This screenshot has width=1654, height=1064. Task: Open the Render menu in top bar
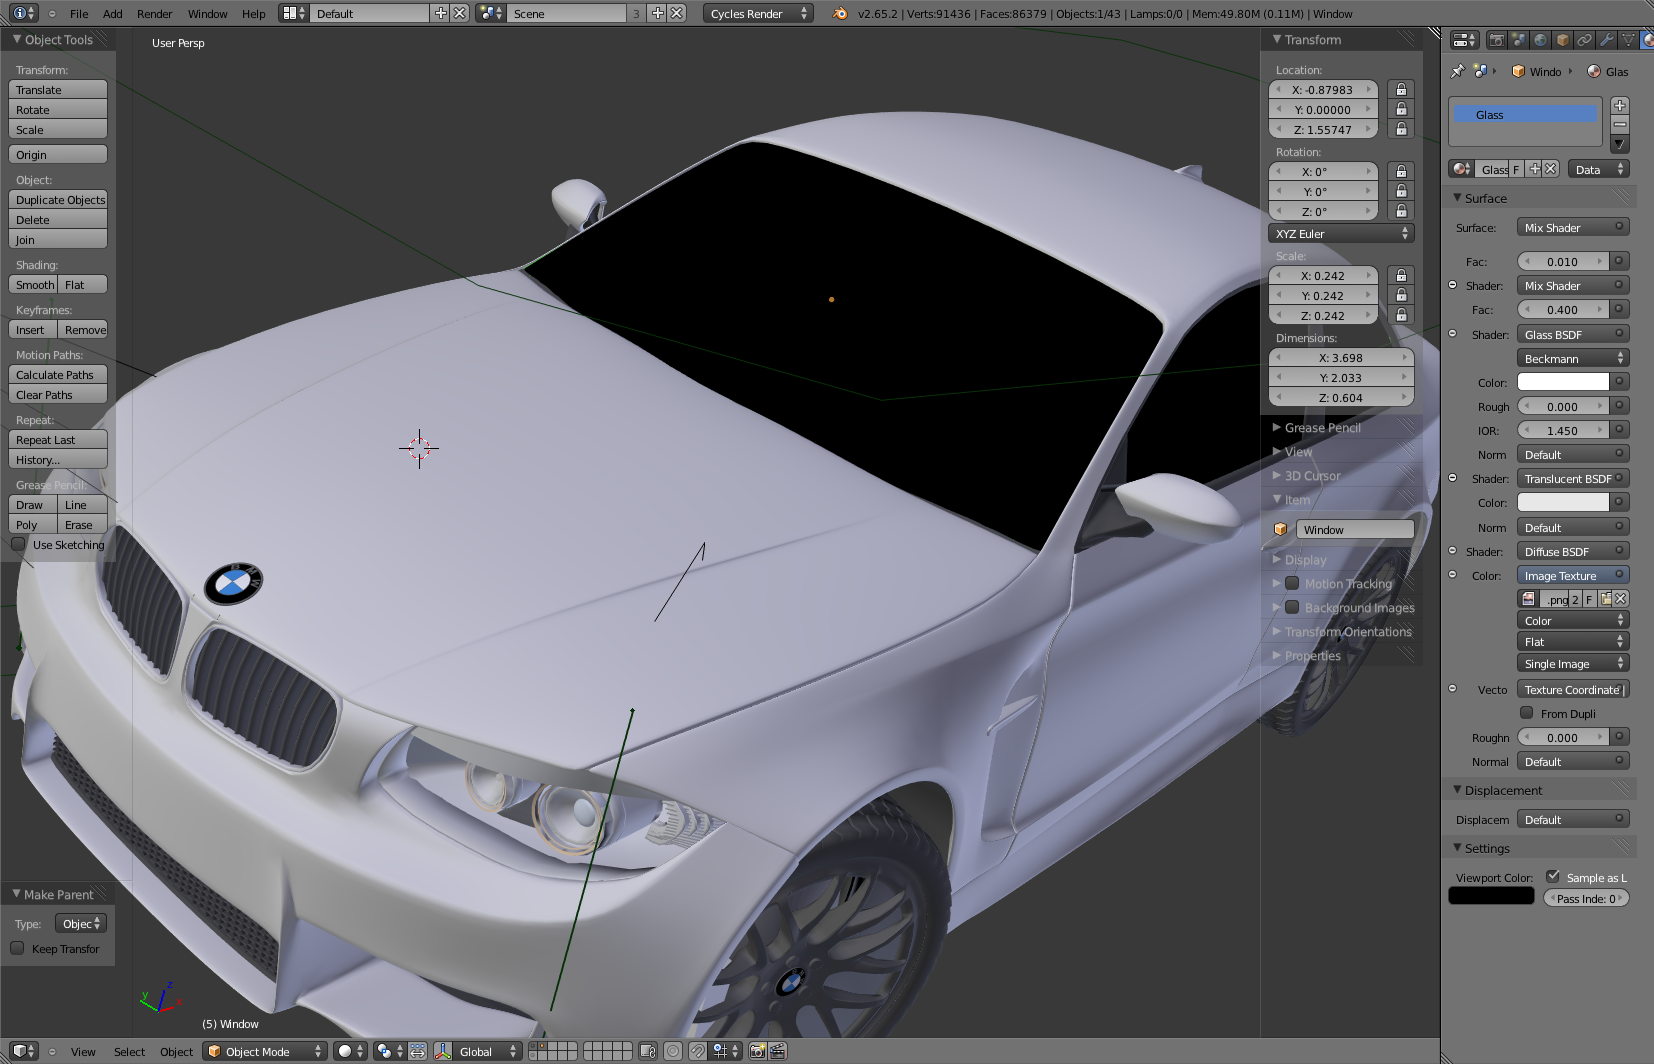154,14
